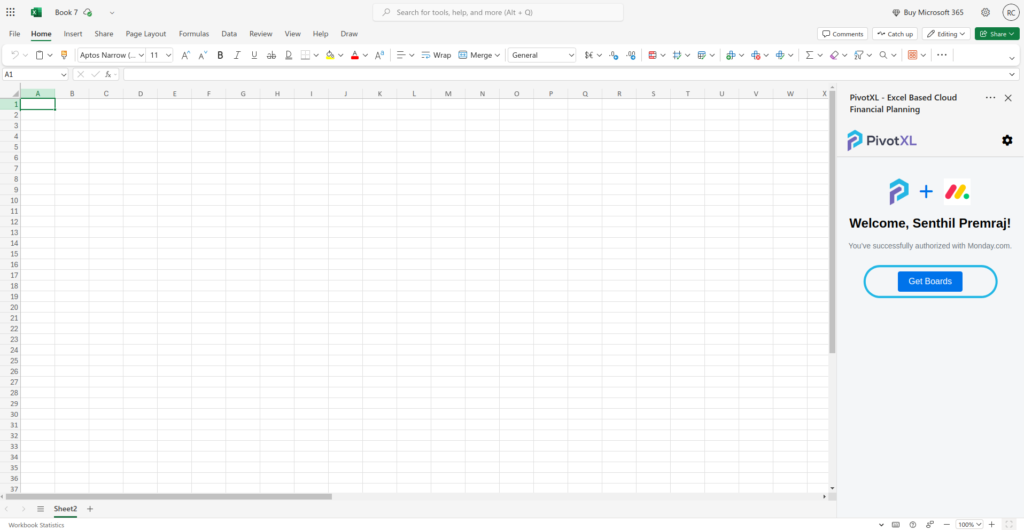Open the font color dropdown arrow
Screen dimensions: 1024x530
pos(366,55)
